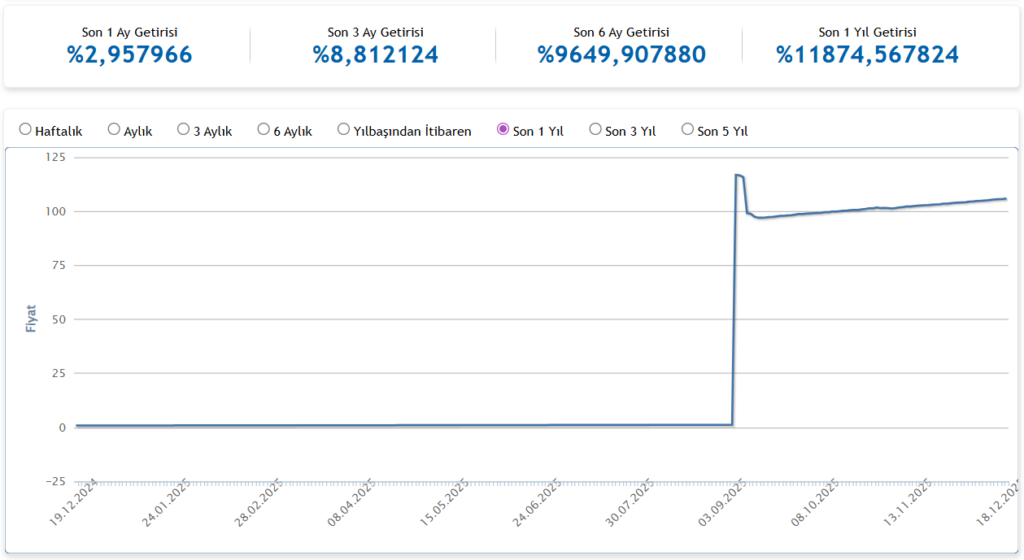Click the Fiyat y-axis title
Screen dimensions: 1024x560
(x=31, y=319)
